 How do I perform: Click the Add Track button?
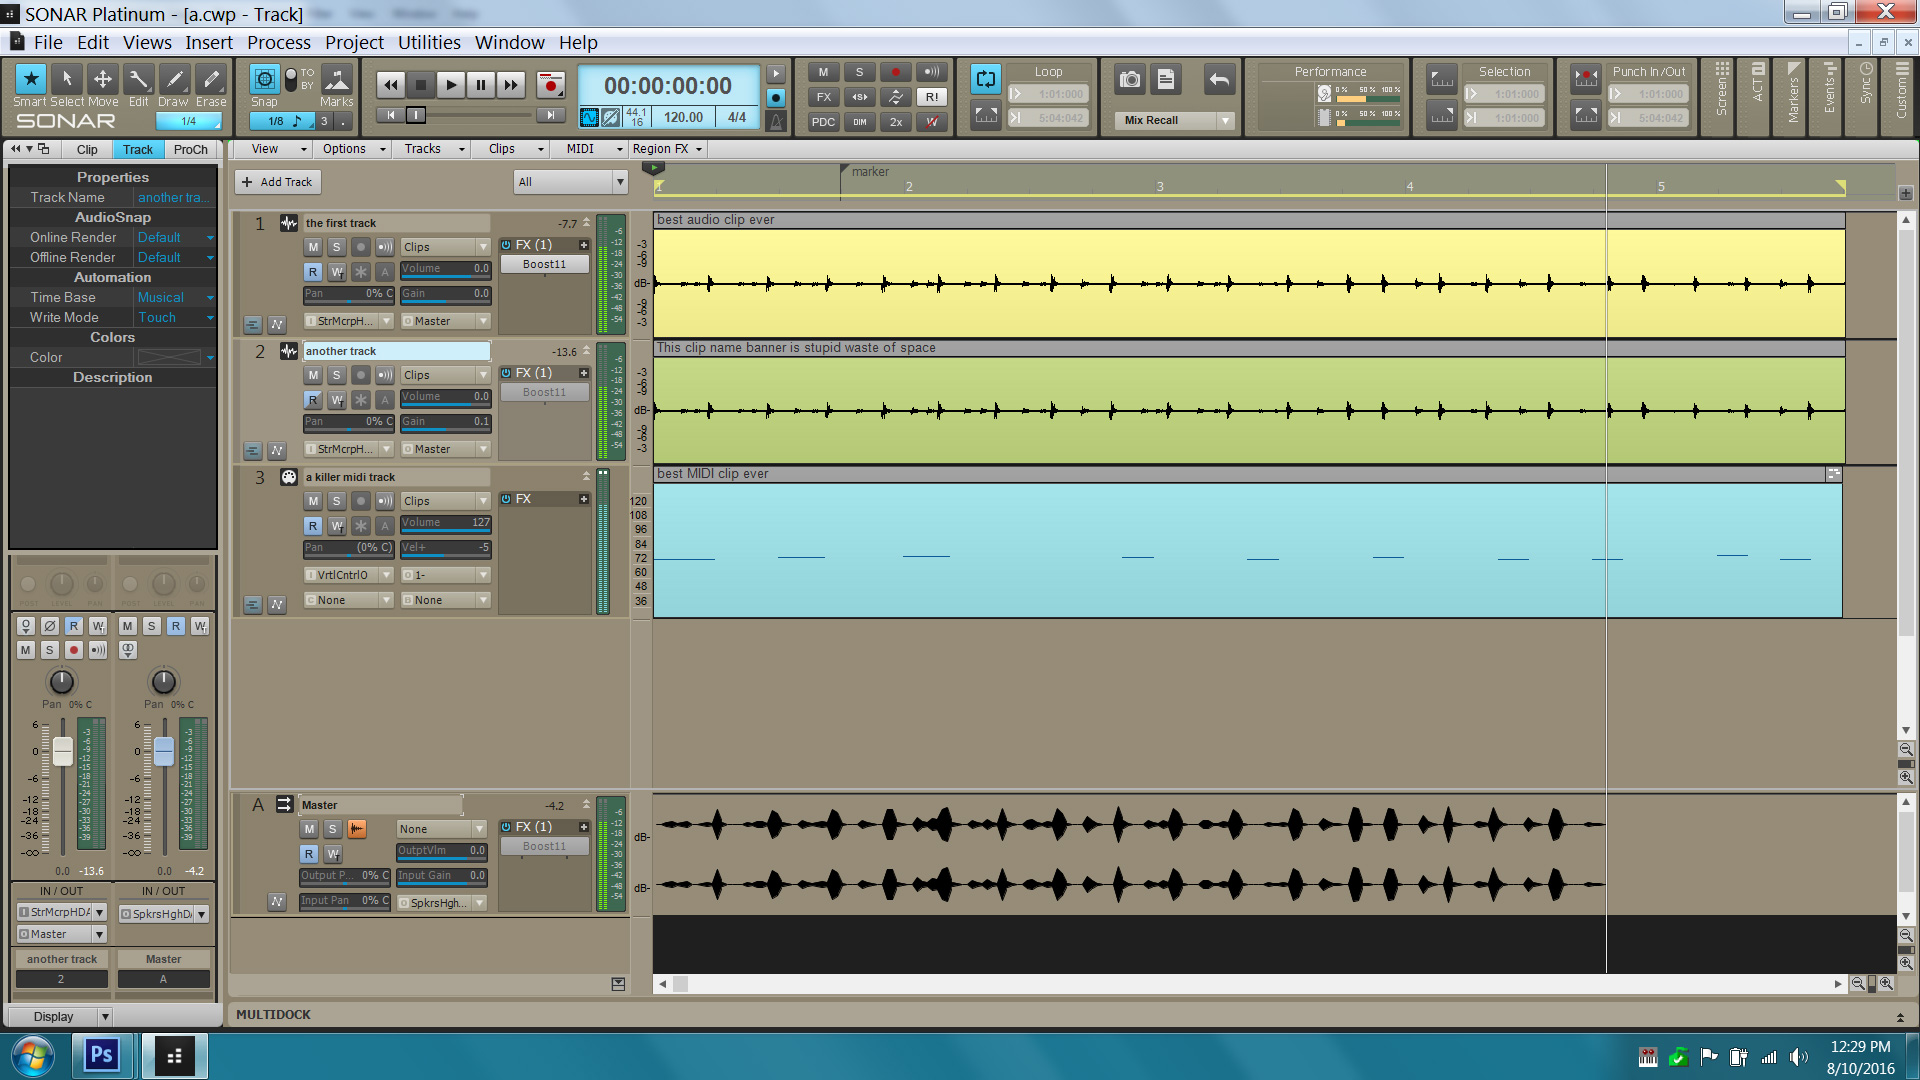point(277,182)
